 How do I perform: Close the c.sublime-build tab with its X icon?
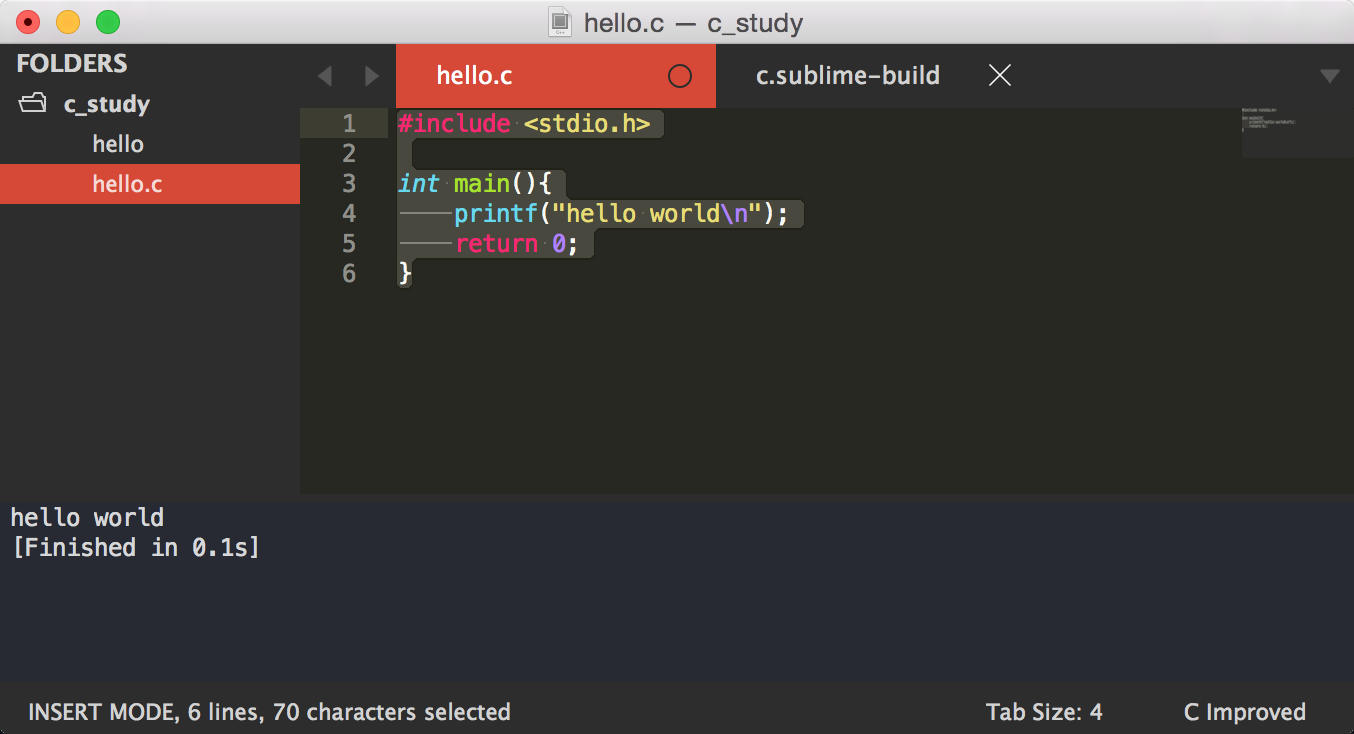click(999, 75)
